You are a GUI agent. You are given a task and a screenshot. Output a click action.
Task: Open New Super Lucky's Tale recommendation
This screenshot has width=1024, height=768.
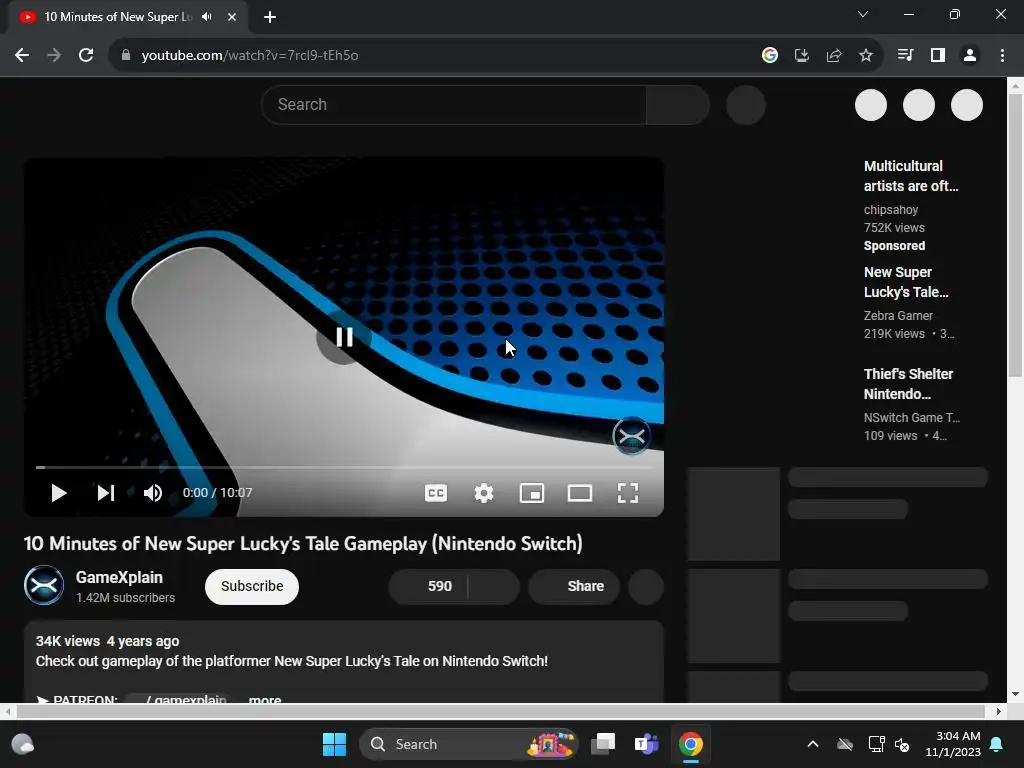[906, 282]
